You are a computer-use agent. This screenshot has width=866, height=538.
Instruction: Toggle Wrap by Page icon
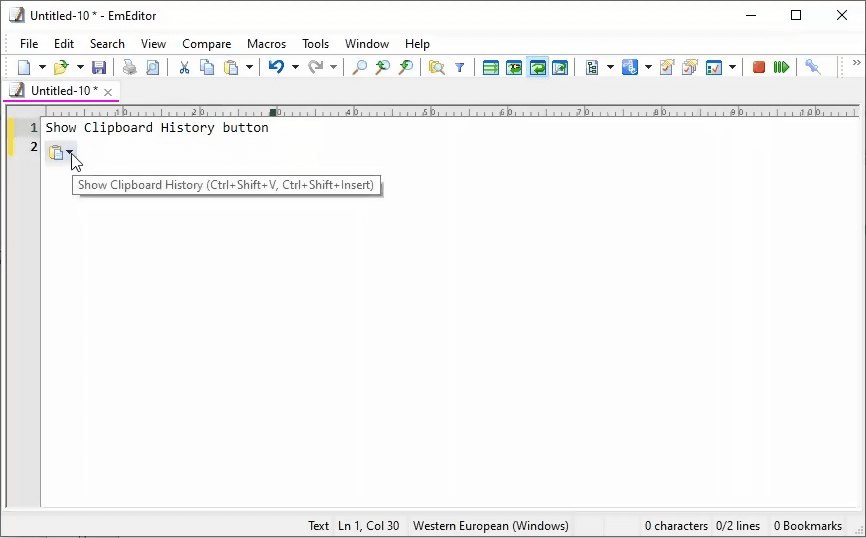pos(560,67)
